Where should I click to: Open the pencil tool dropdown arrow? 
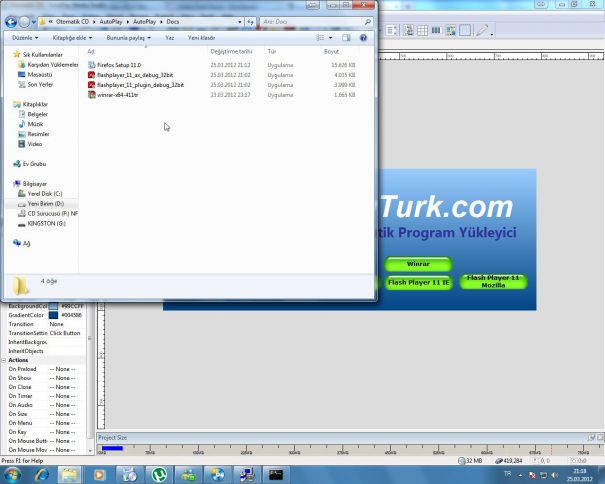492,34
